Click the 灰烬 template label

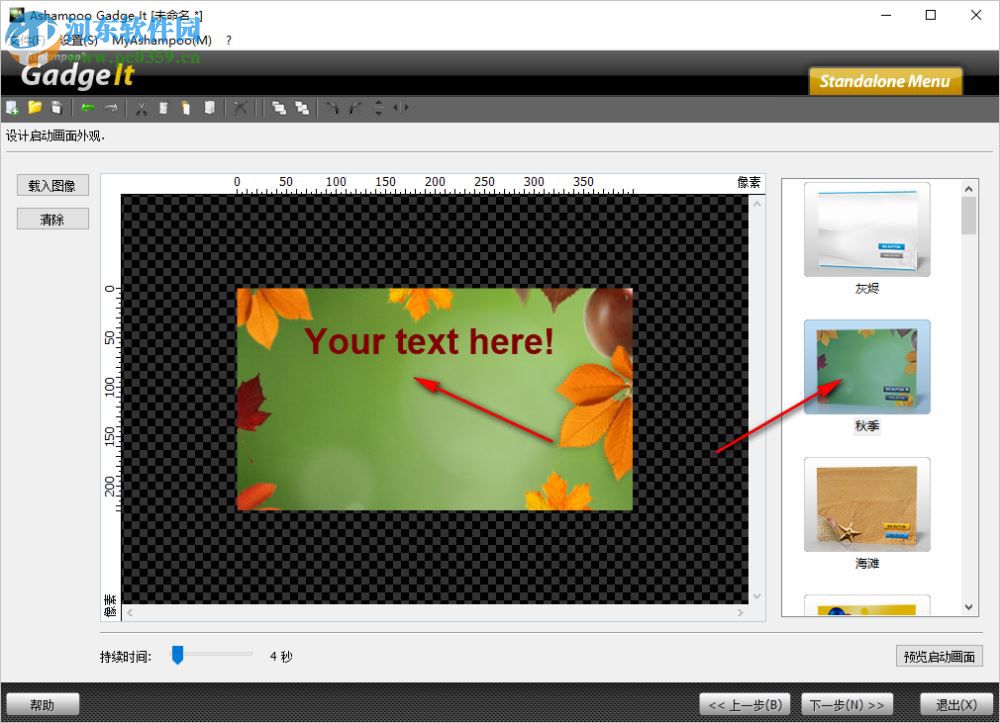pos(867,288)
